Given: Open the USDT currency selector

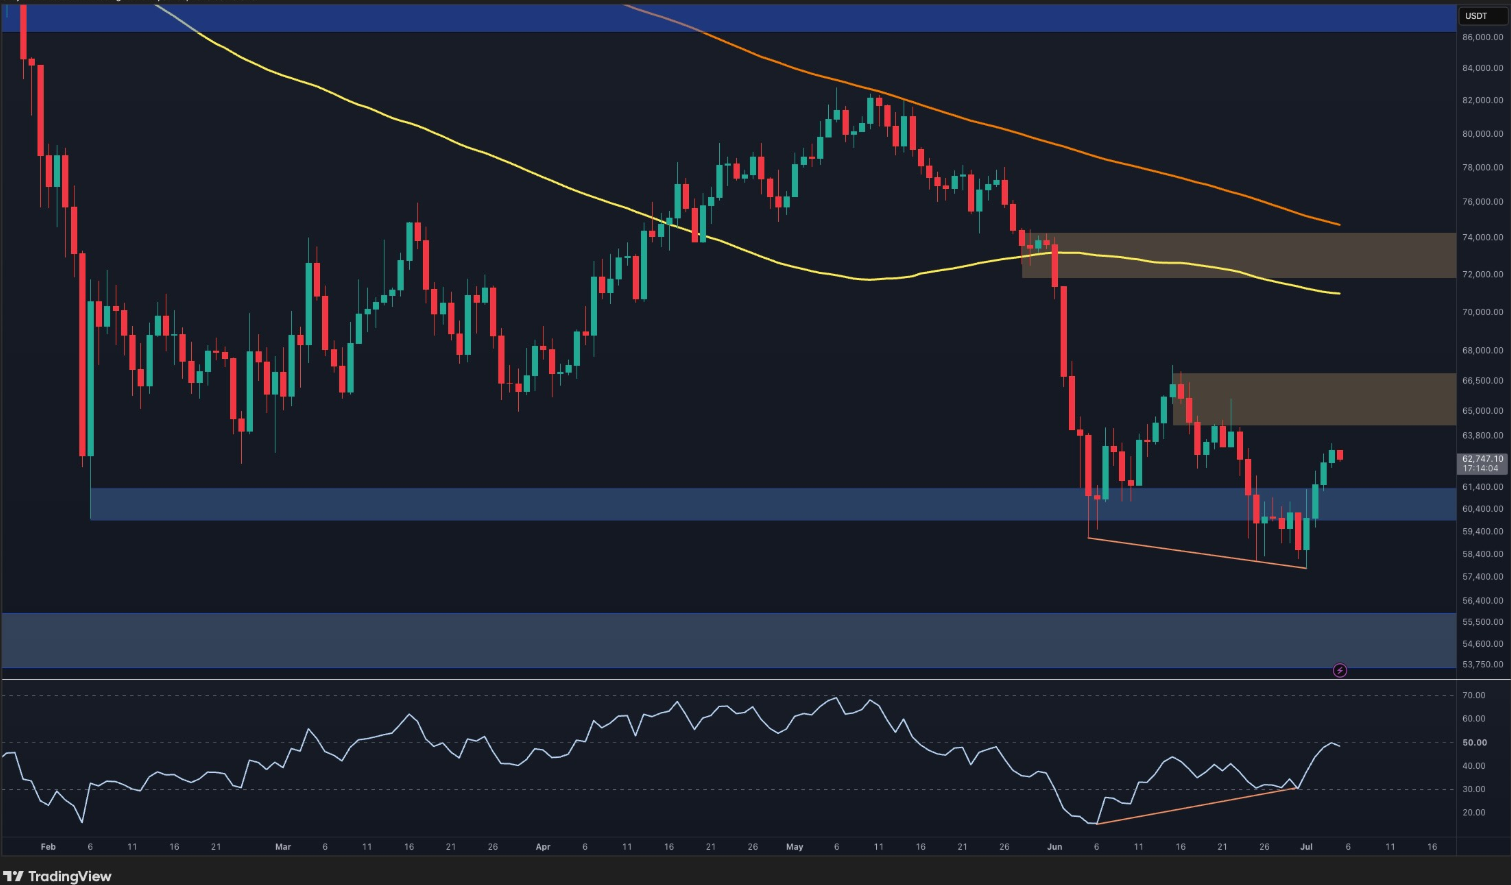Looking at the screenshot, I should coord(1483,16).
